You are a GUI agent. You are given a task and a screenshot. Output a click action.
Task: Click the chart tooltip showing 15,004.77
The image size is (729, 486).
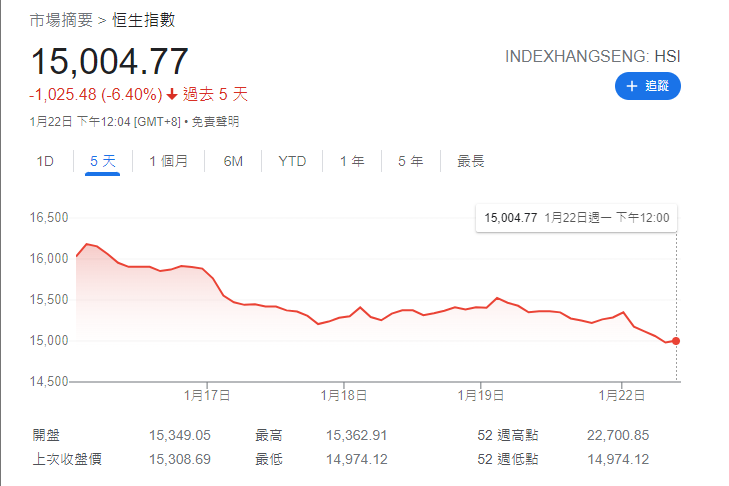click(576, 217)
